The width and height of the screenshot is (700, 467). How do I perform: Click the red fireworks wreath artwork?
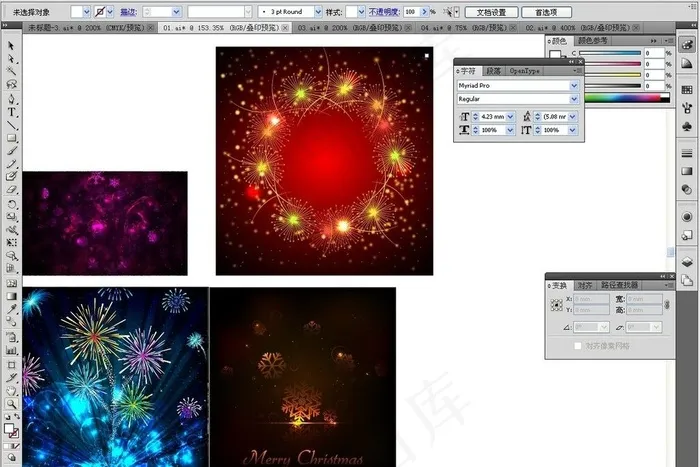point(324,161)
